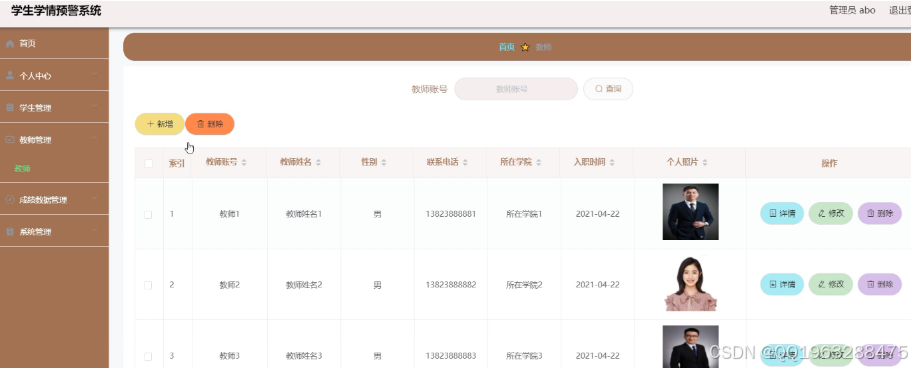Click phone number 13823888882
Image resolution: width=912 pixels, height=368 pixels.
pyautogui.click(x=451, y=285)
